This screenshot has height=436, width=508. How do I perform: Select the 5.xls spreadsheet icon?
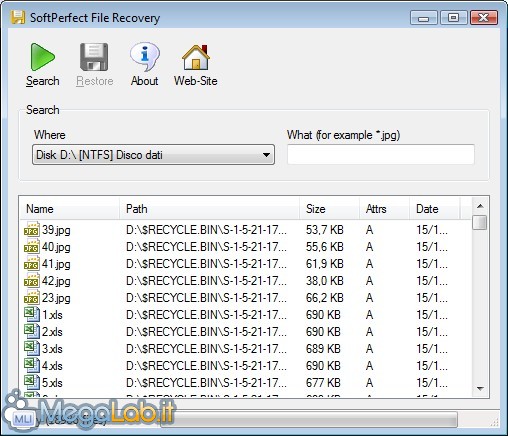(x=32, y=383)
